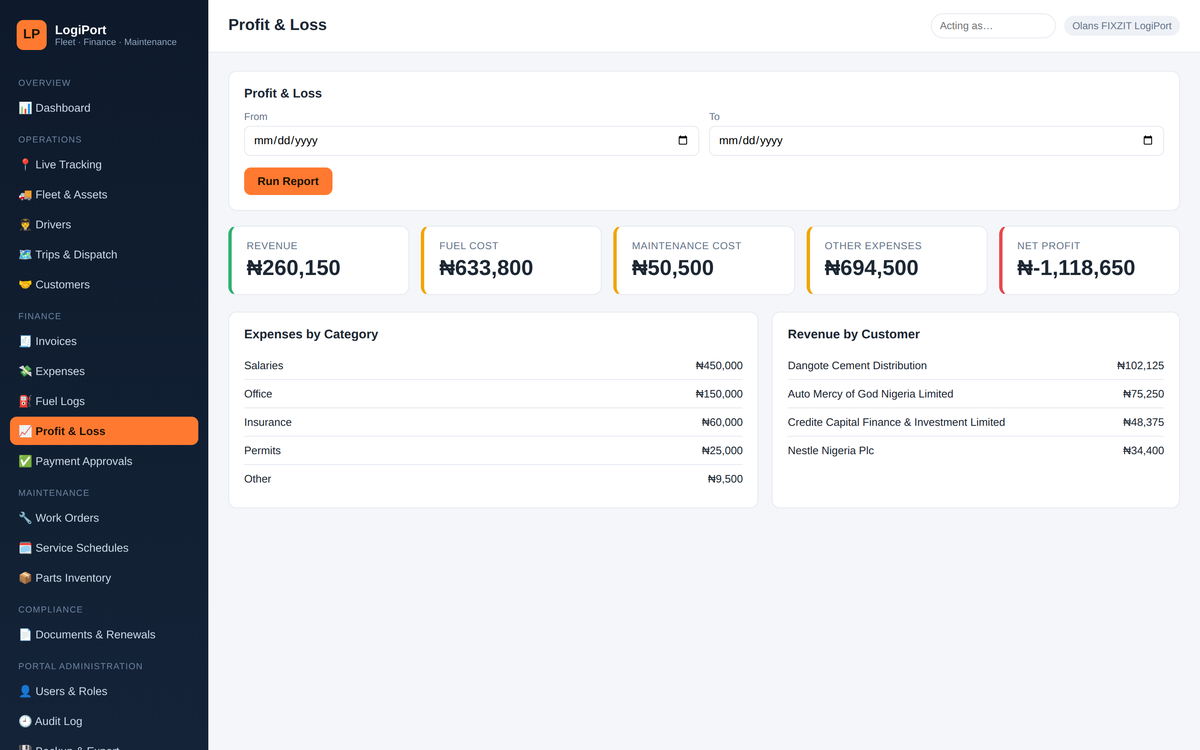
Task: Open Documents & Renewals label
Action: pyautogui.click(x=95, y=635)
